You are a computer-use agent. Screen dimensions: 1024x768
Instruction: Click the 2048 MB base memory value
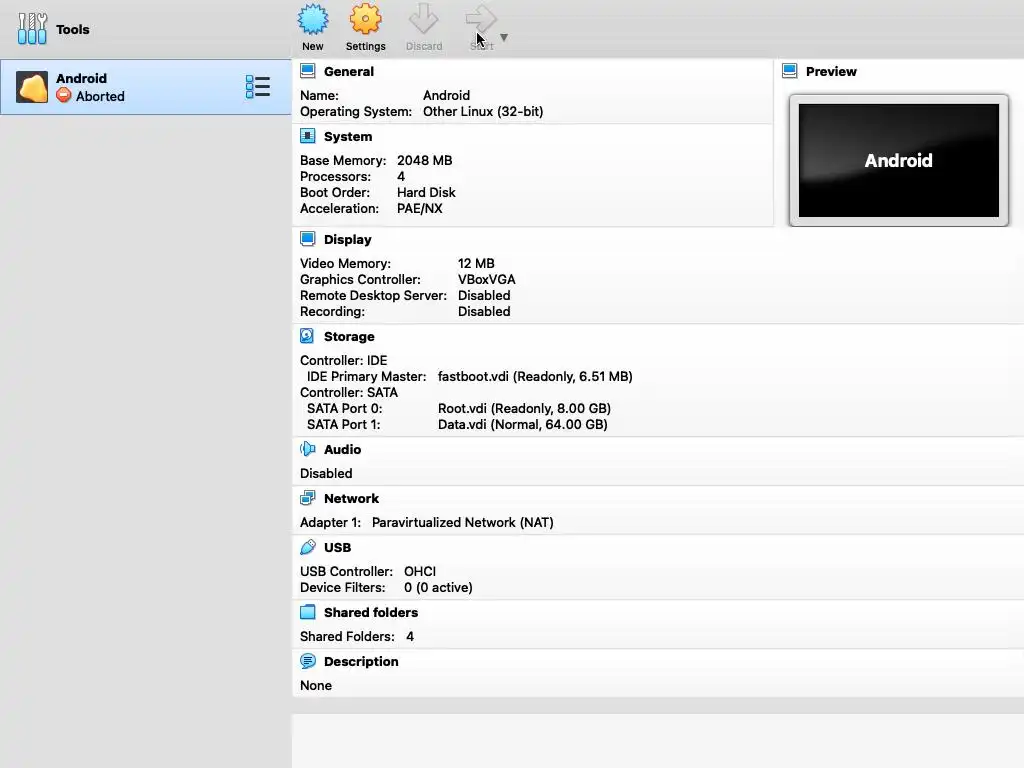click(x=424, y=161)
